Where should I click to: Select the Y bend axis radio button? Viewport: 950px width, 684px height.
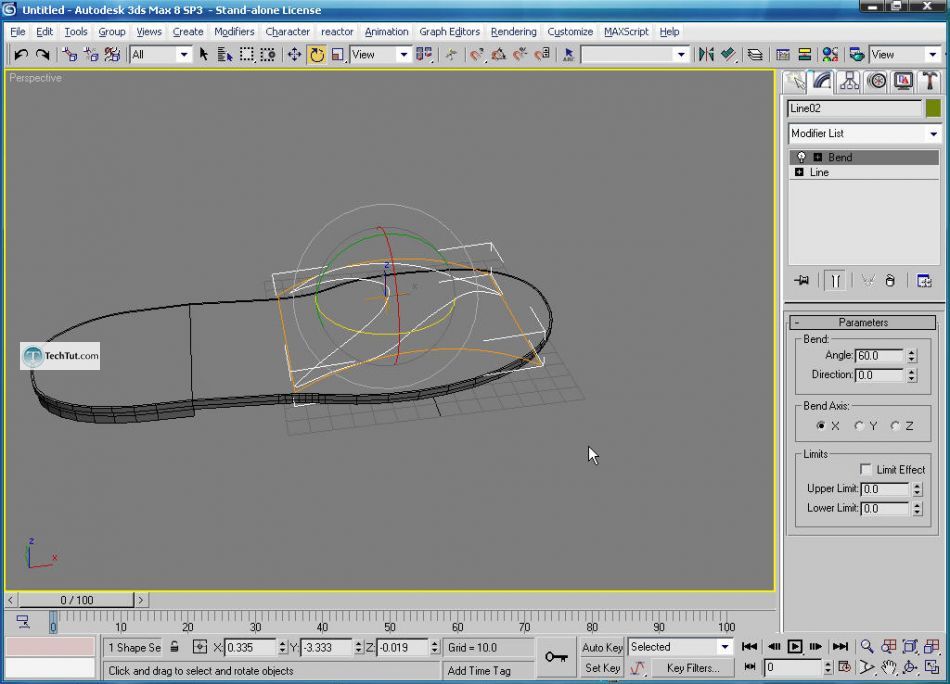click(x=859, y=426)
